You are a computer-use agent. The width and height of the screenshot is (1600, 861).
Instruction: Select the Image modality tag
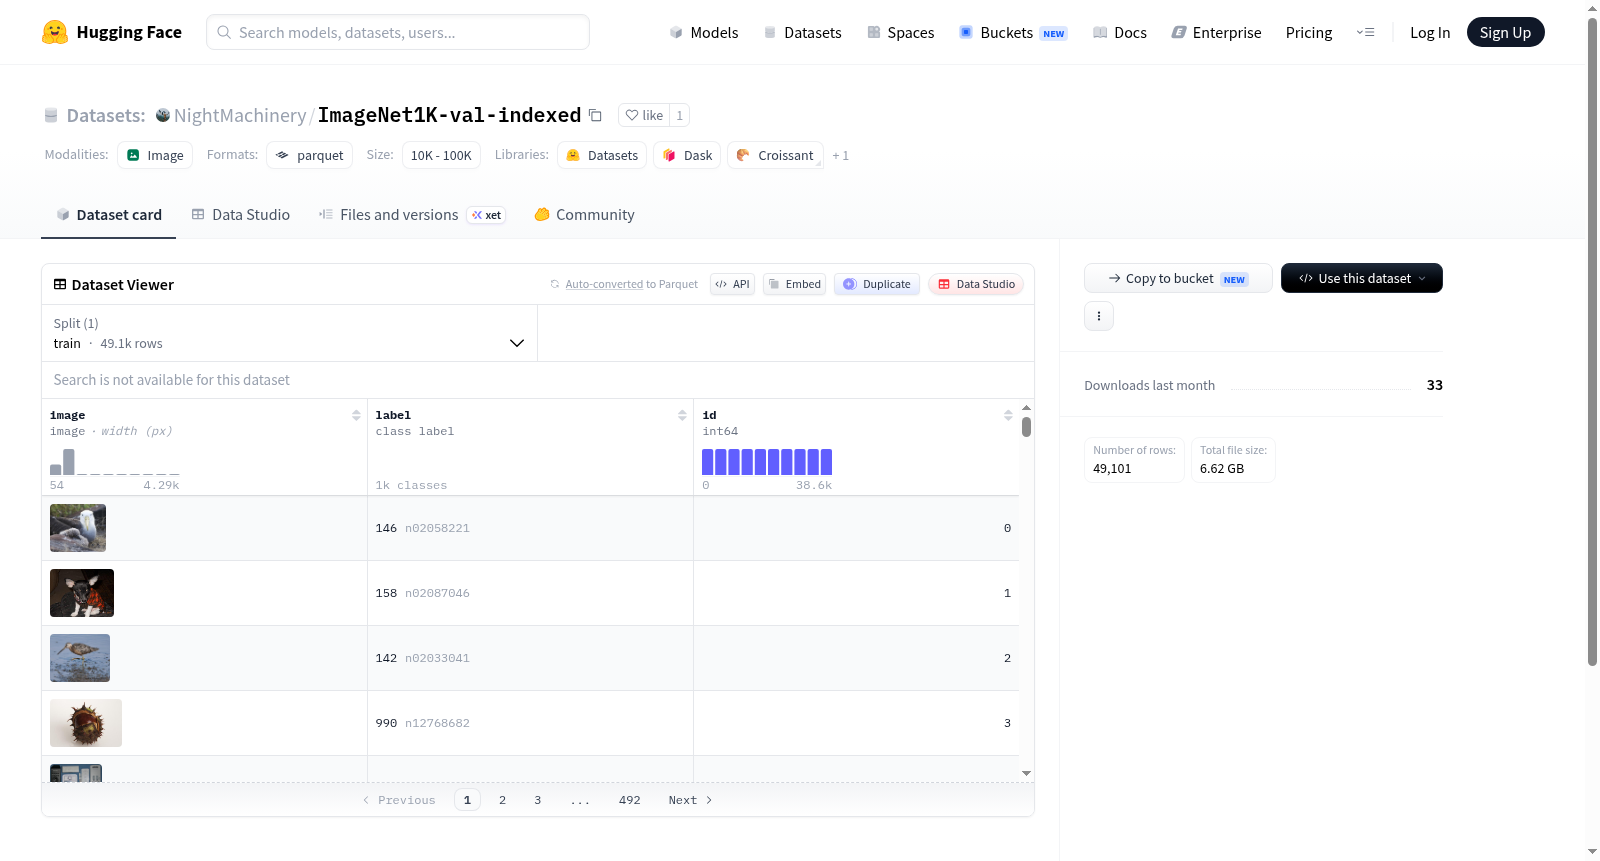point(155,155)
